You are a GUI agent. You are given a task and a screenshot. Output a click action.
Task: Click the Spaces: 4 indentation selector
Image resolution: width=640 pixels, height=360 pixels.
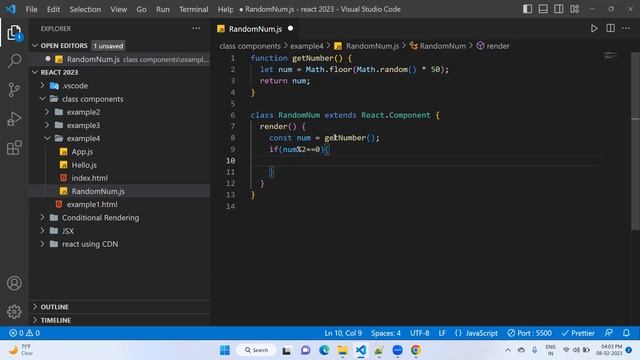tap(386, 333)
